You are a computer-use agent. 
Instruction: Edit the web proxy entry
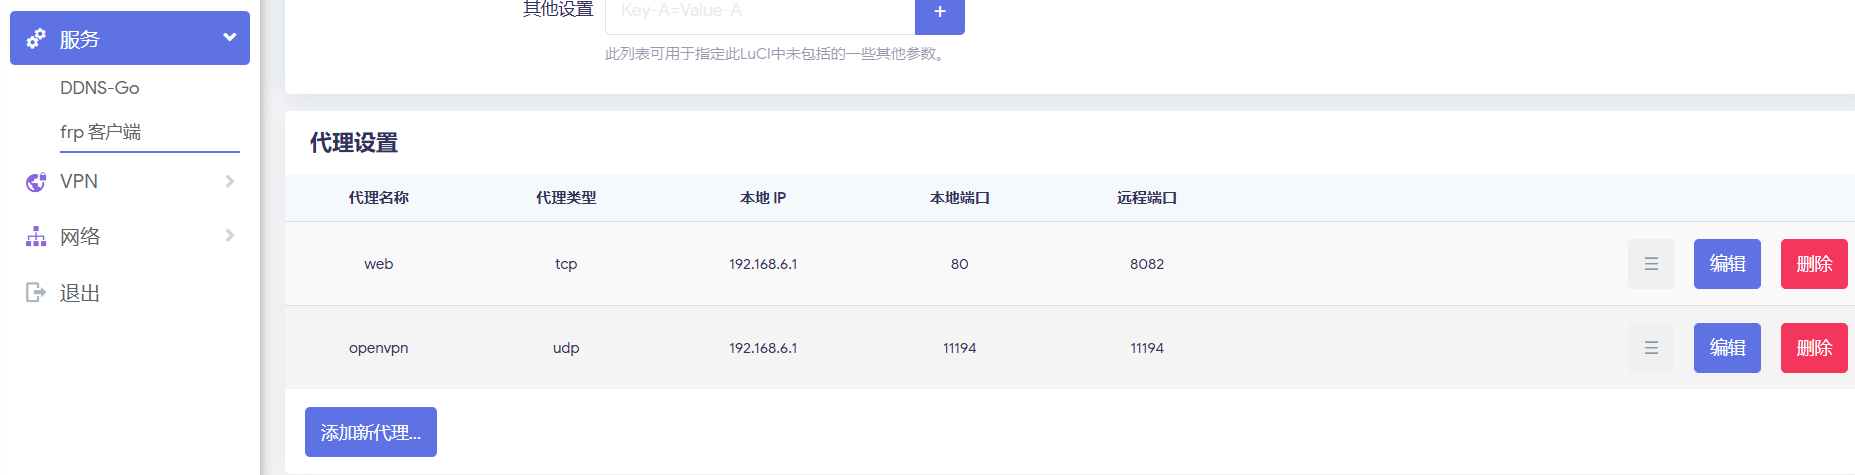[x=1726, y=264]
